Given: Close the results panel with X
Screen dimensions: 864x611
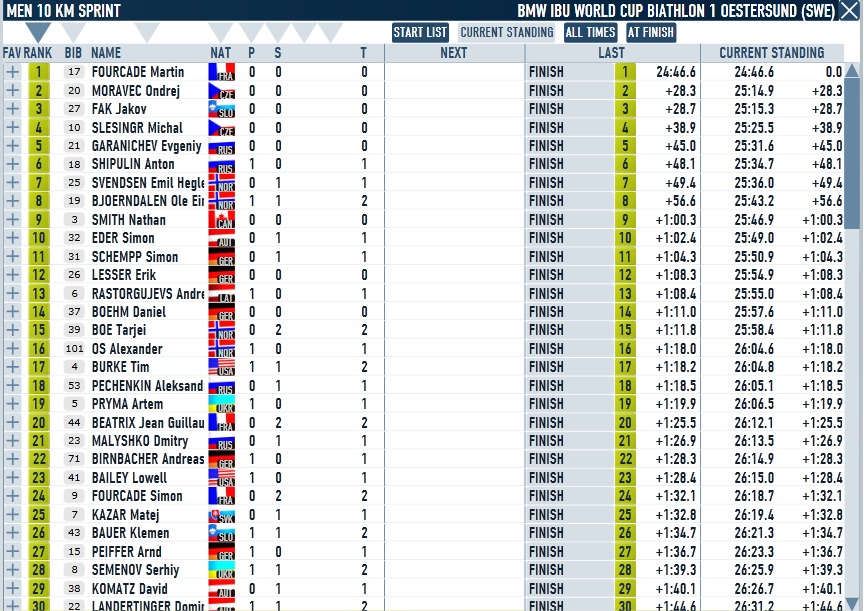Looking at the screenshot, I should (849, 10).
